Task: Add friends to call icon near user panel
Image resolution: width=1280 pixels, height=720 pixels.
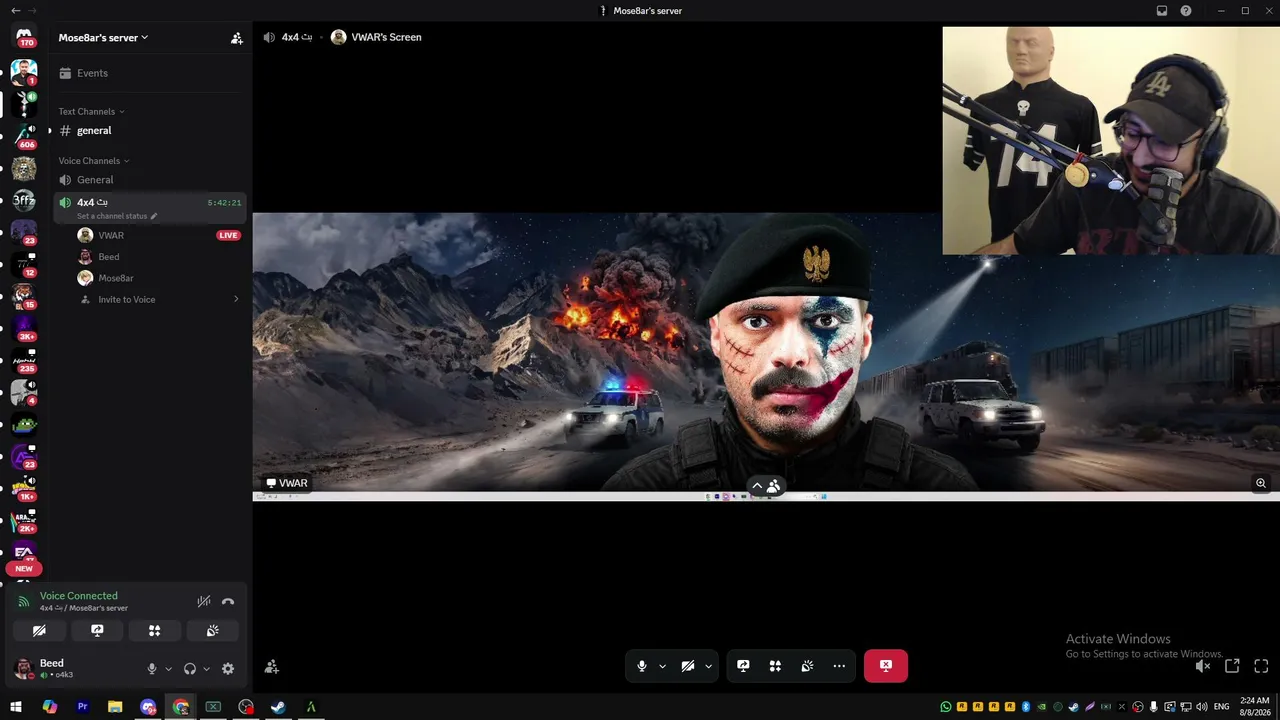Action: pyautogui.click(x=271, y=667)
